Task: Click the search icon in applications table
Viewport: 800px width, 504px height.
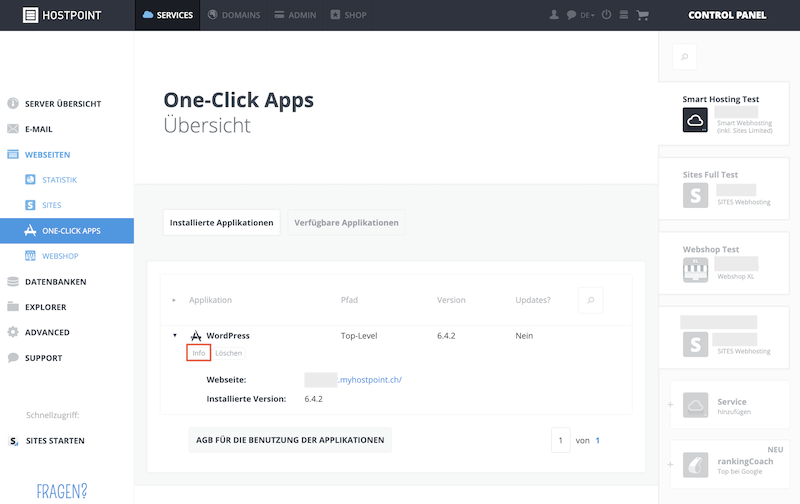Action: (591, 300)
